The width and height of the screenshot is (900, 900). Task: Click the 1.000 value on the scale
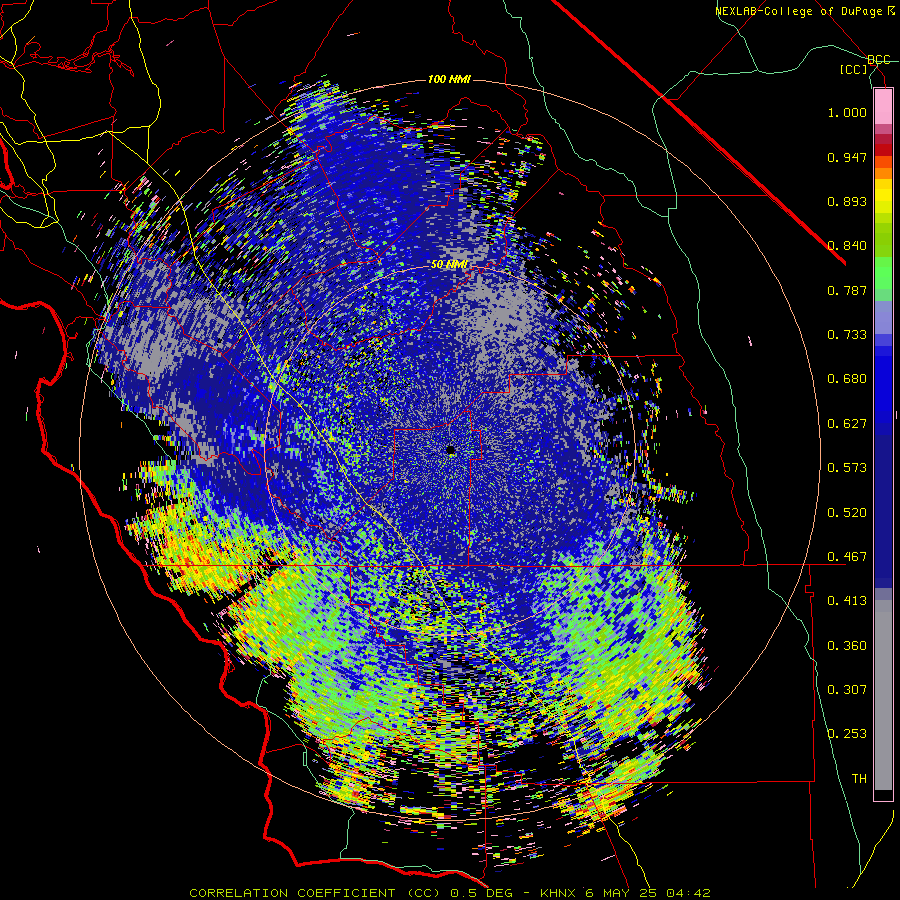(847, 112)
